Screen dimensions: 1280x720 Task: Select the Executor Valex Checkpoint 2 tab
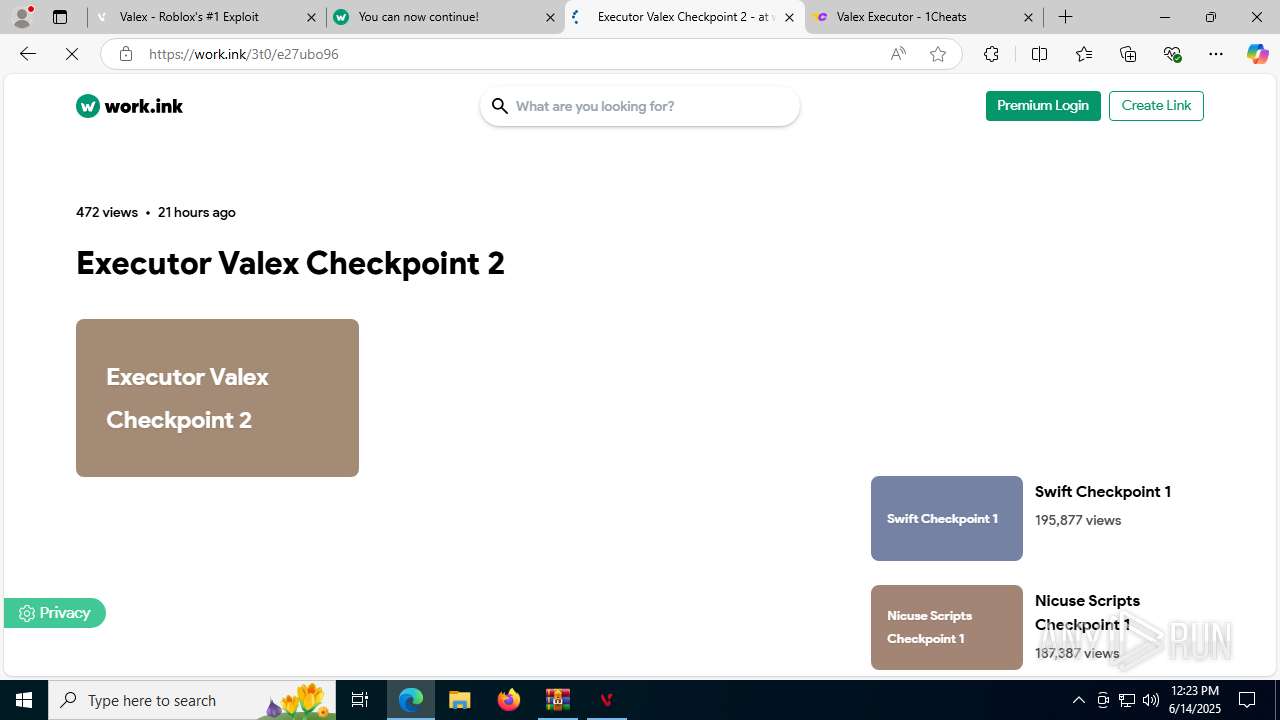[x=686, y=17]
